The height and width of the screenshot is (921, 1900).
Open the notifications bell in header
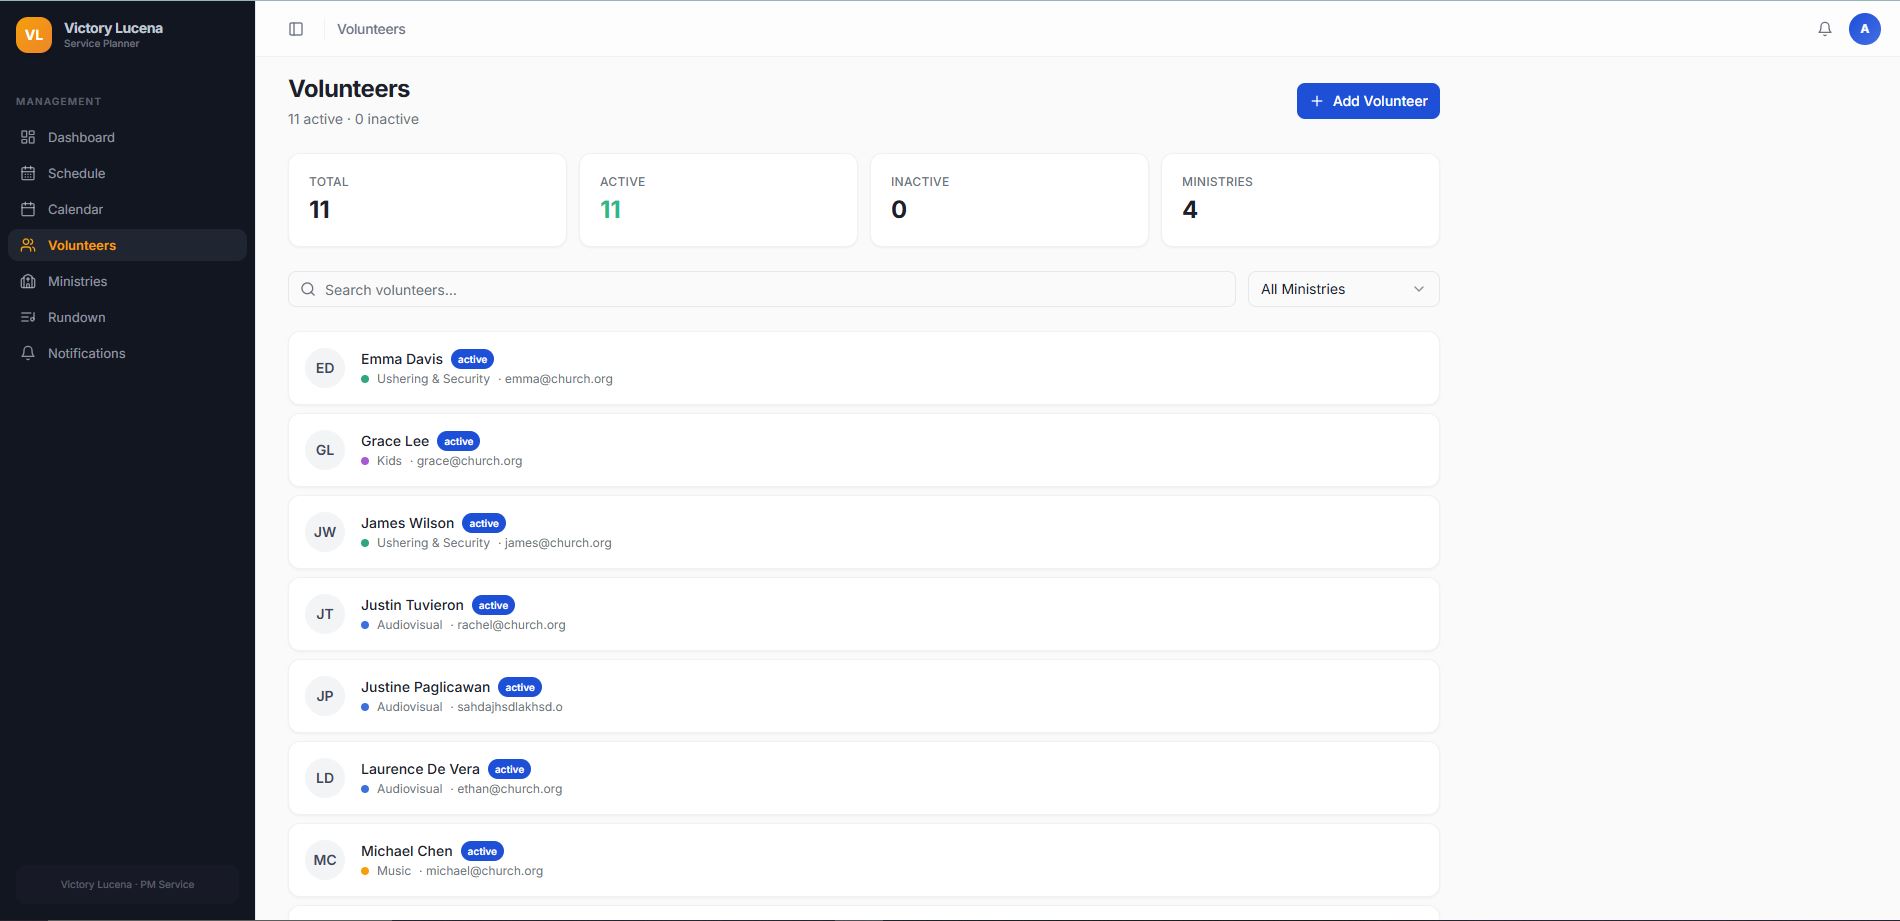click(1825, 29)
